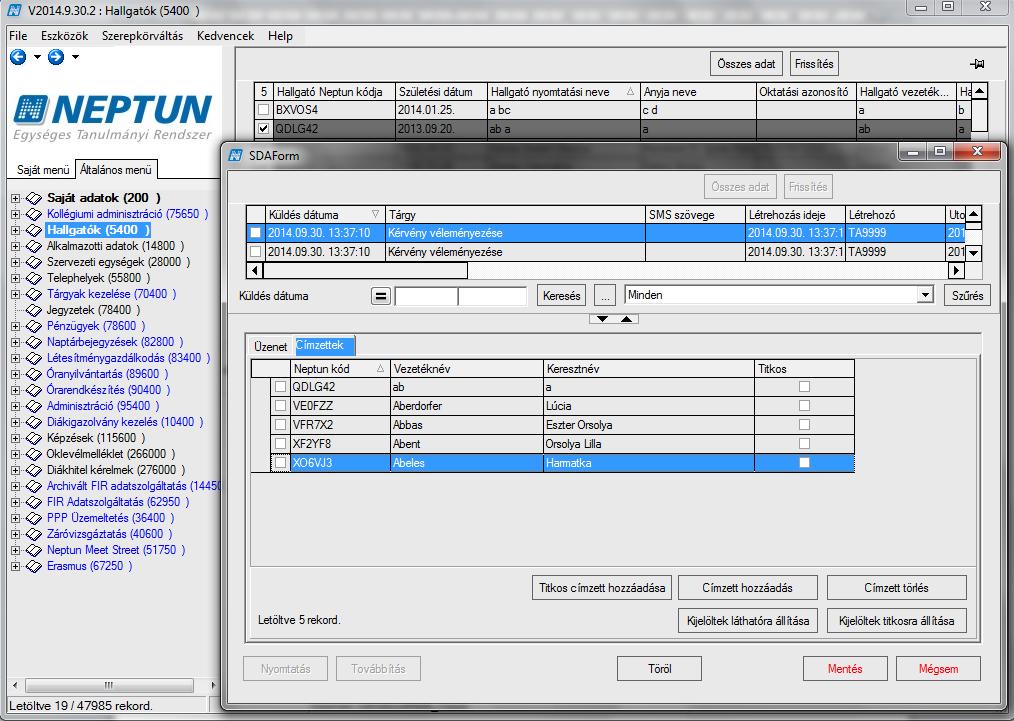Screen dimensions: 1014x721
Task: Open the back arrow history dropdown
Action: pyautogui.click(x=37, y=58)
